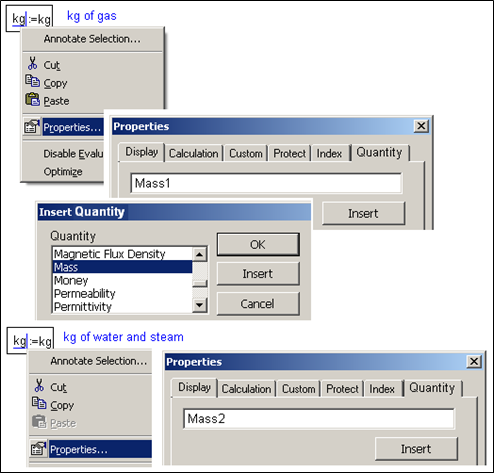Confirm with OK in Insert Quantity dialog
Screen dimensions: 494x473
coord(258,245)
